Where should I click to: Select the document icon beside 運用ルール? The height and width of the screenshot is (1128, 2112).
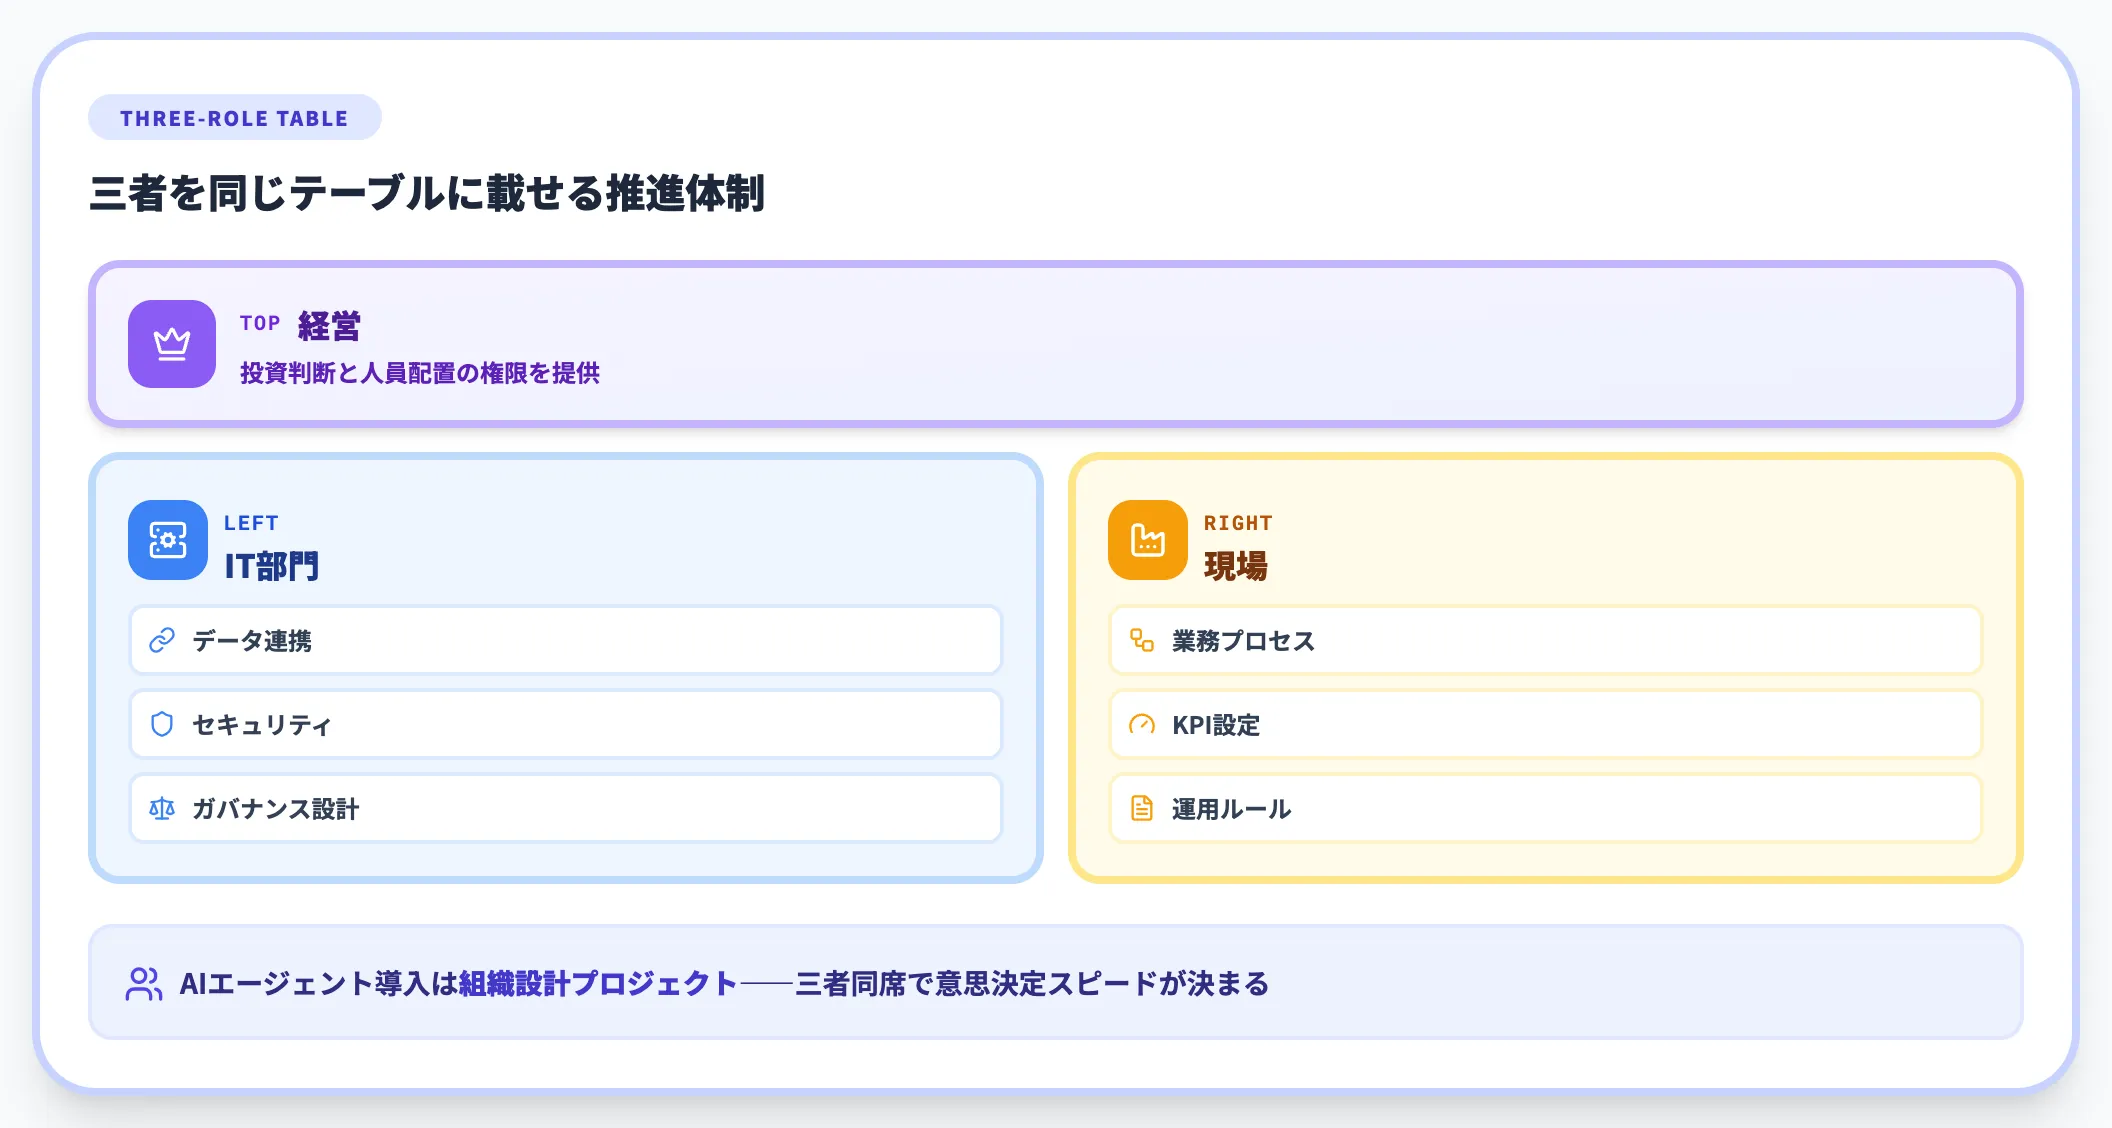point(1140,808)
